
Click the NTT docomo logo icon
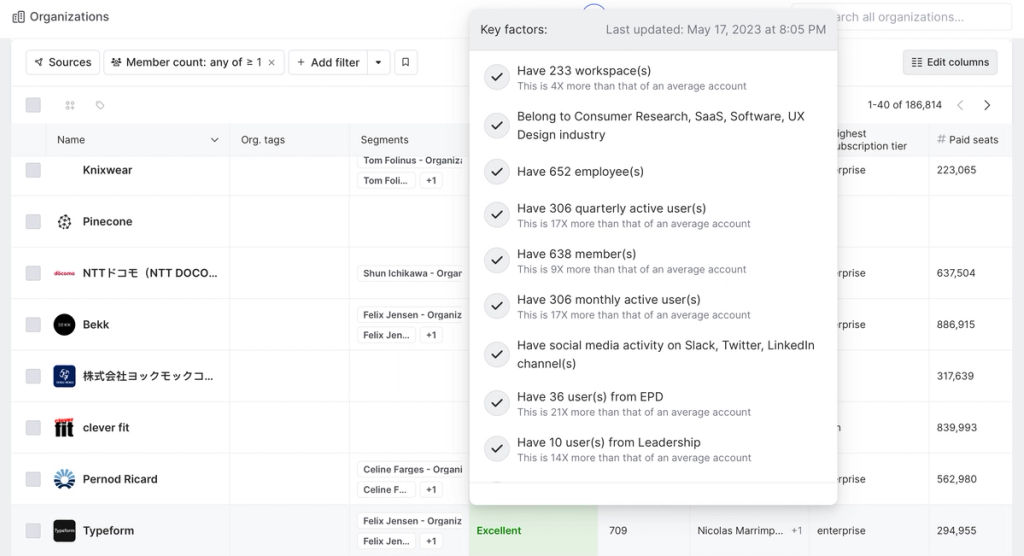pos(64,273)
